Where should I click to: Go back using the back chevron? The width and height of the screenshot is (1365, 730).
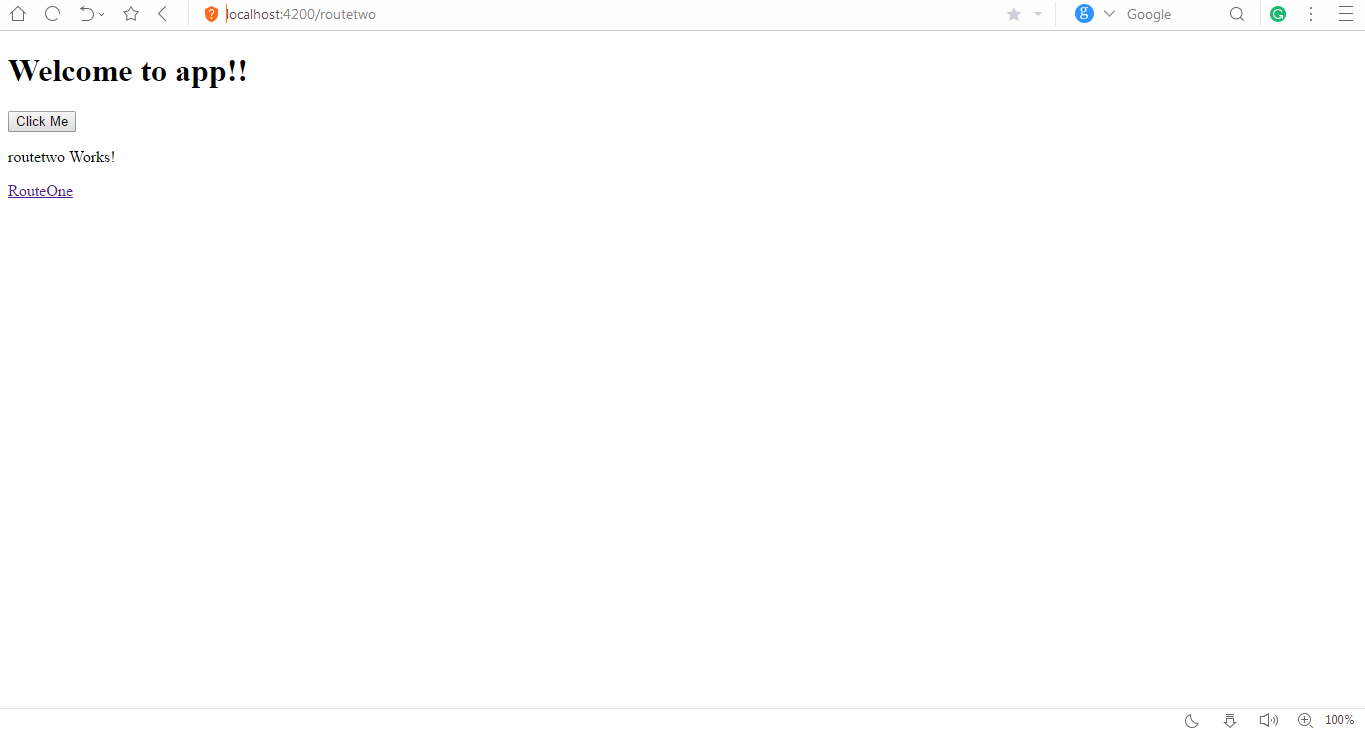162,14
